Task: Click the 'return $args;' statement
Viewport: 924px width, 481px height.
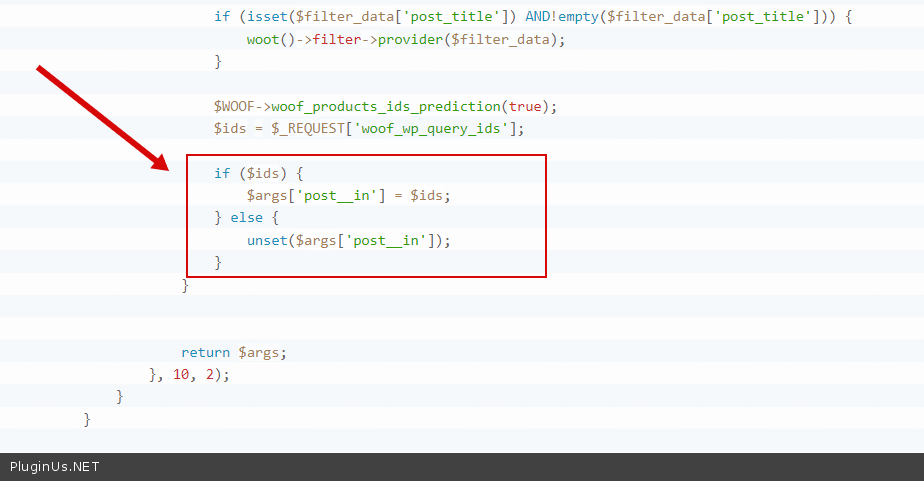Action: pyautogui.click(x=234, y=352)
